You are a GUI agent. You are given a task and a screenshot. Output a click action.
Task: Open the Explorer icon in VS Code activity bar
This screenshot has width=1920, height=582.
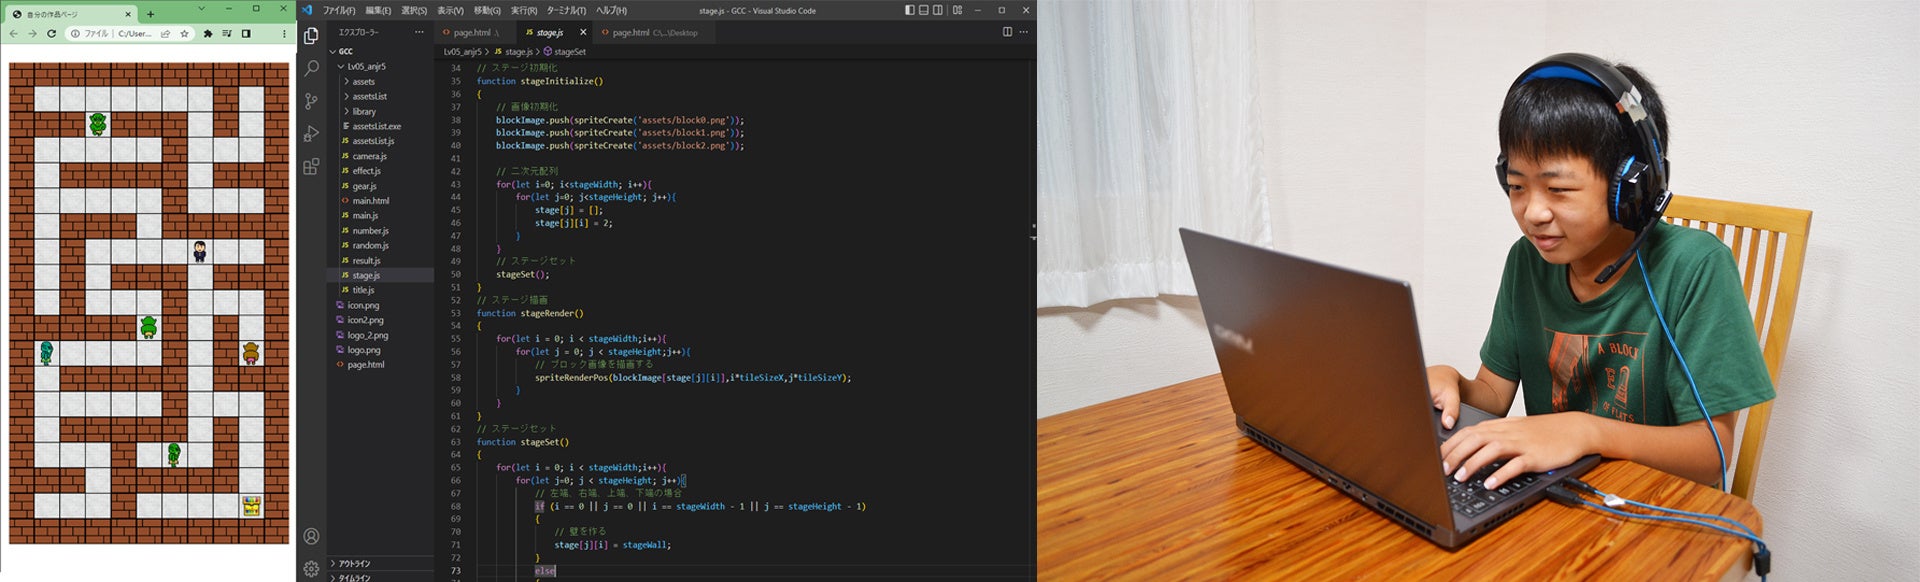point(311,36)
